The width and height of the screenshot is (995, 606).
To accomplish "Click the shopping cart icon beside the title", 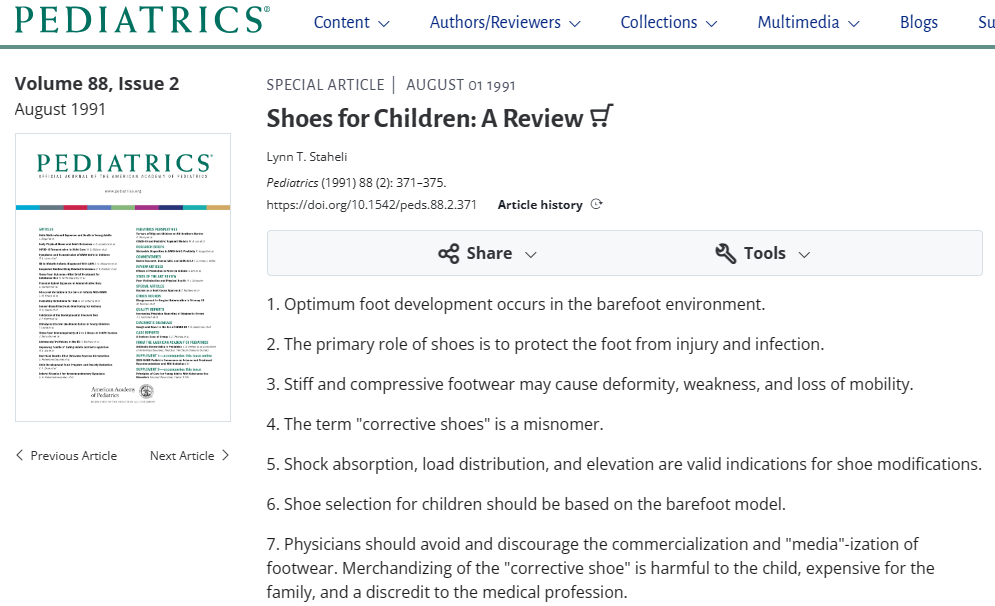I will click(x=601, y=117).
